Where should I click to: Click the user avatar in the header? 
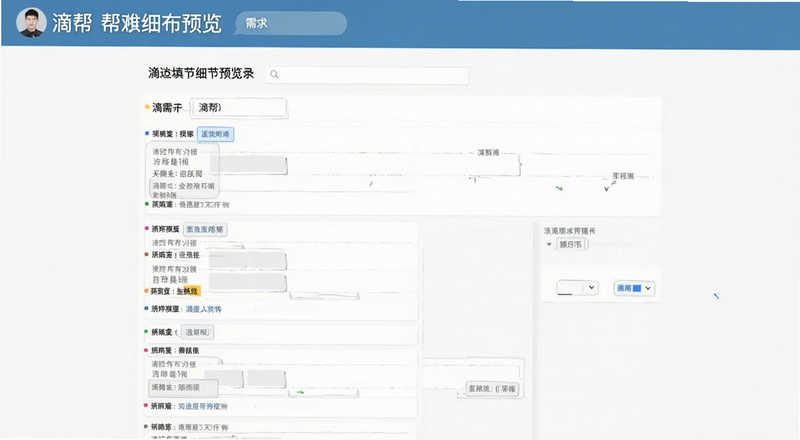(31, 22)
